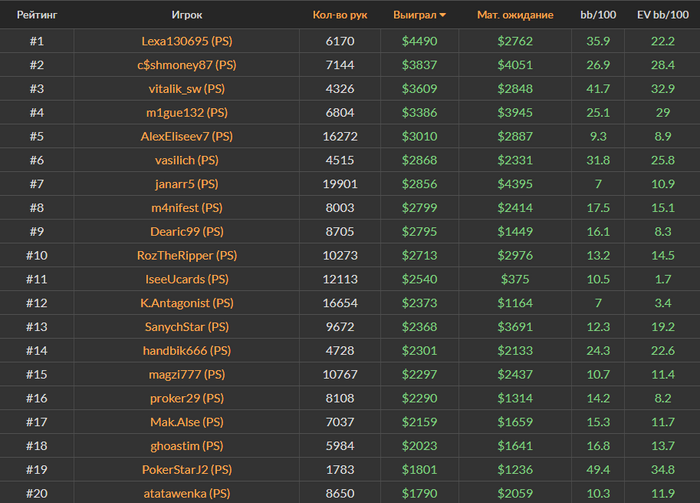
Task: View vasilich (PS) player stats
Action: (x=188, y=160)
